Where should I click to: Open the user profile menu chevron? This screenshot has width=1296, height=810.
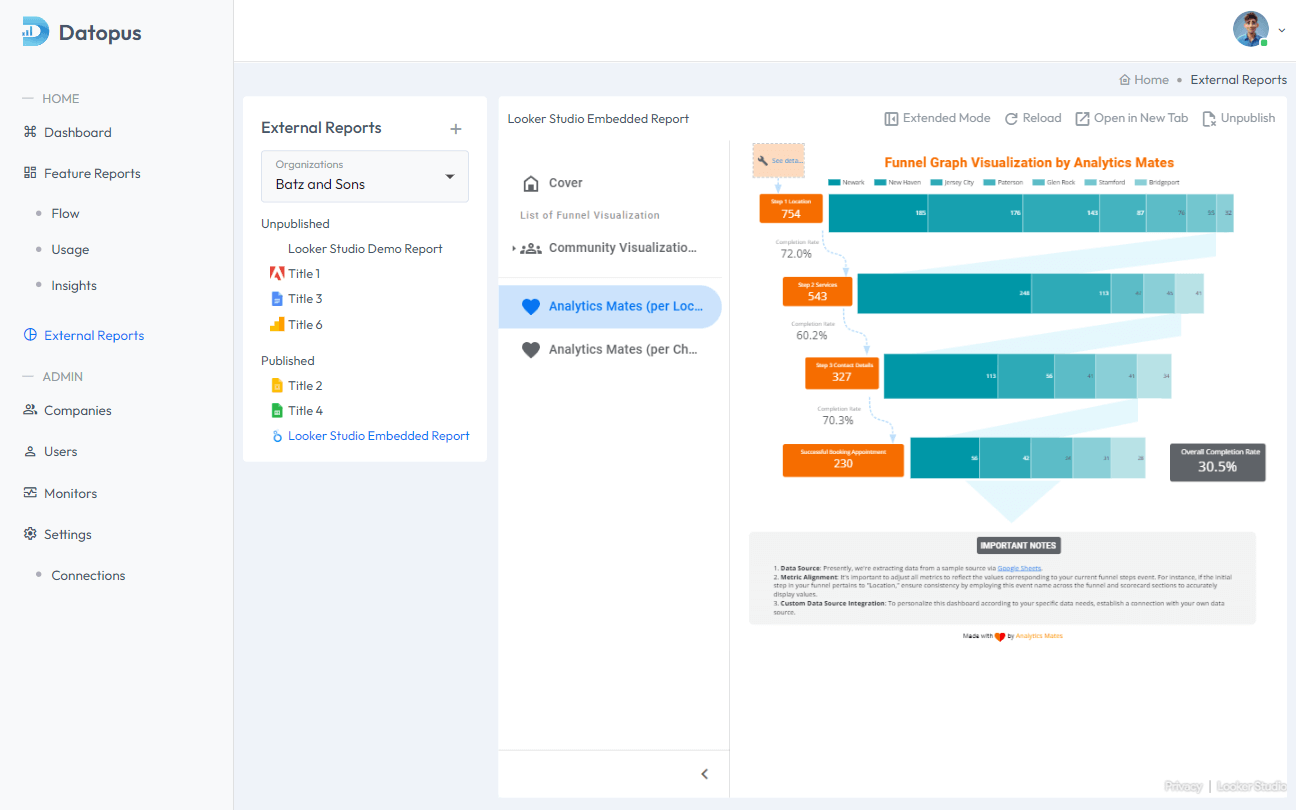click(x=1282, y=30)
